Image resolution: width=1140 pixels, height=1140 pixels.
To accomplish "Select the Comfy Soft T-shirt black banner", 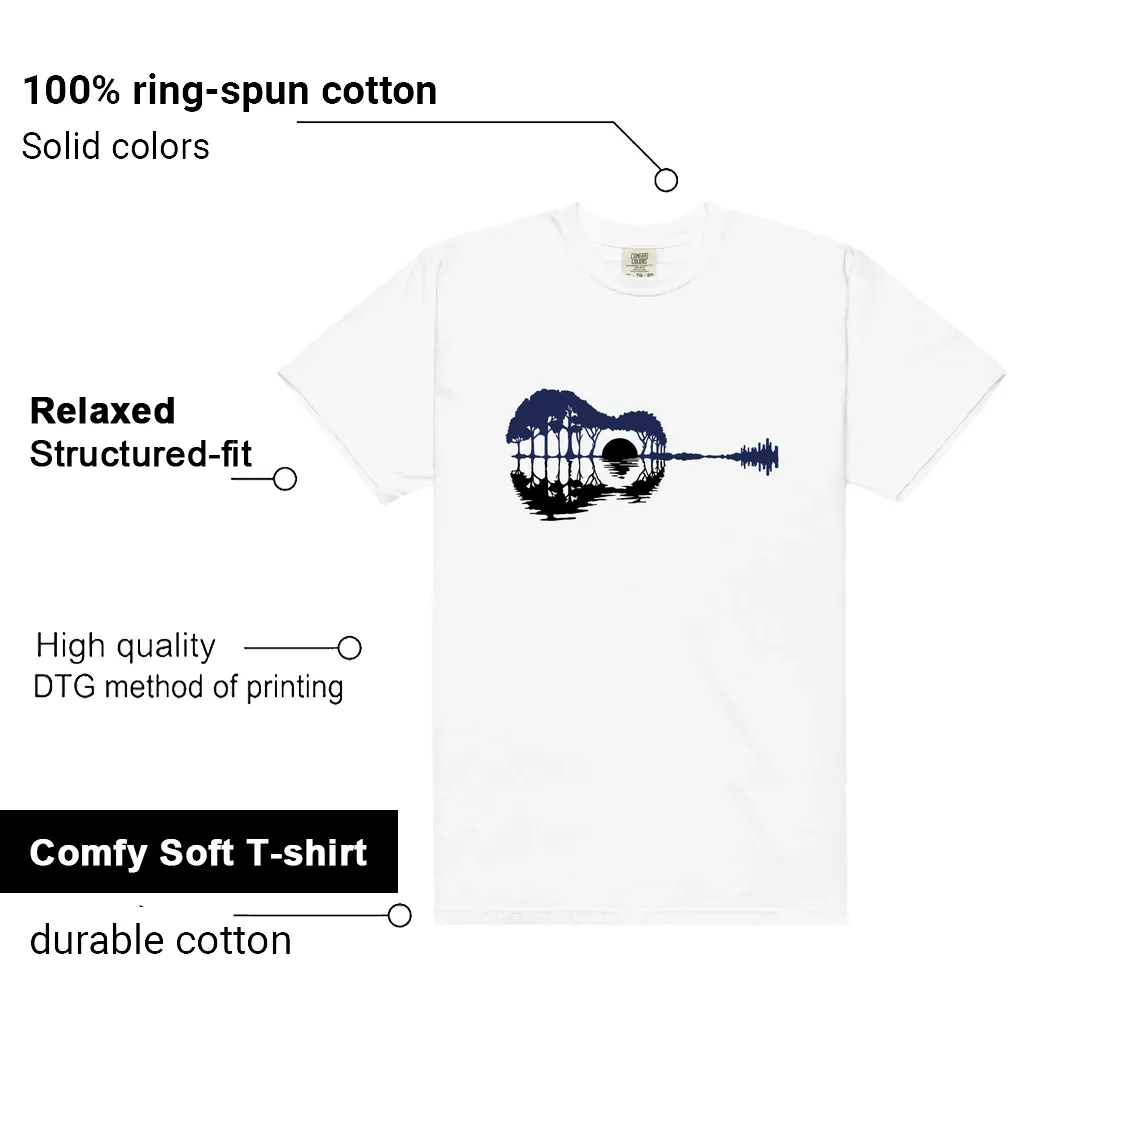I will 198,851.
